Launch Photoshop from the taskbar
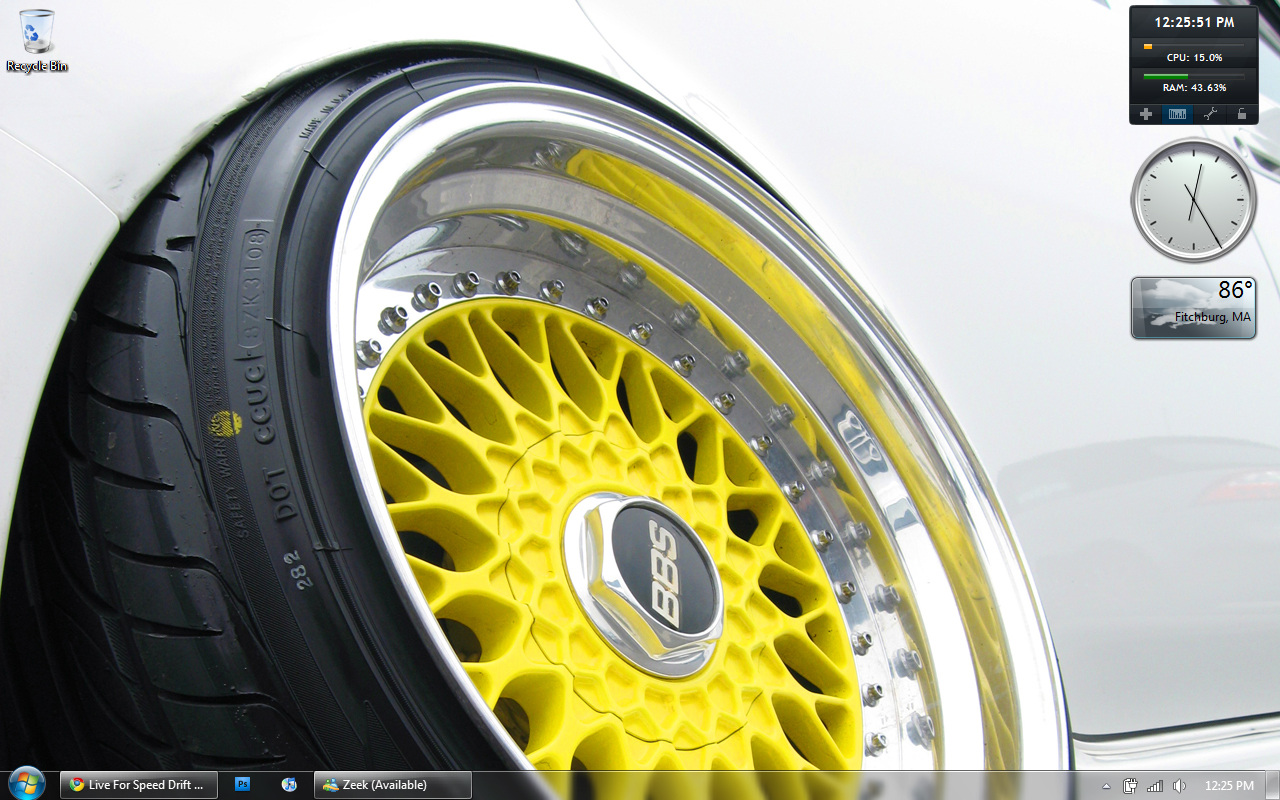Viewport: 1280px width, 800px height. [242, 785]
